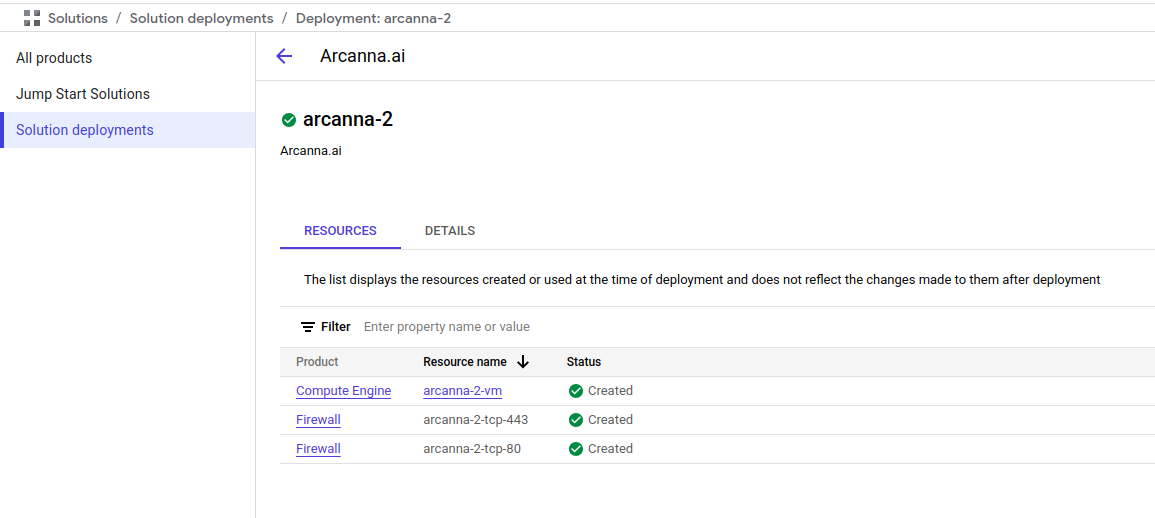
Task: Go to Solution deployments breadcrumb
Action: [x=201, y=18]
